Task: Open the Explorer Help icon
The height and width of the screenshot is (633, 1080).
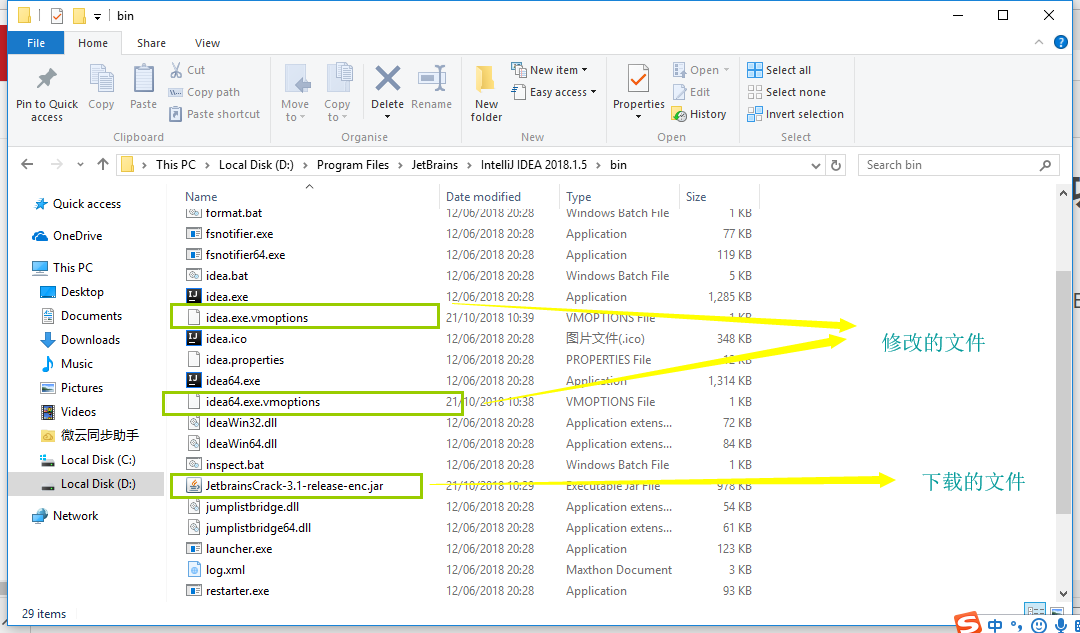Action: [1061, 43]
